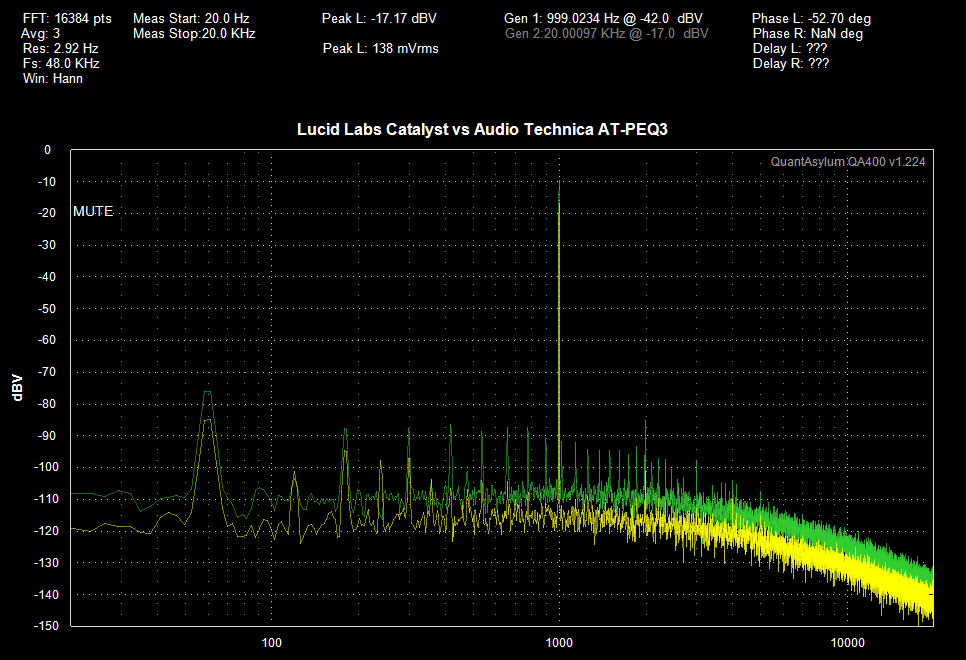This screenshot has height=660, width=966.
Task: Click Peak L: 138 mVrms reading
Action: [381, 48]
